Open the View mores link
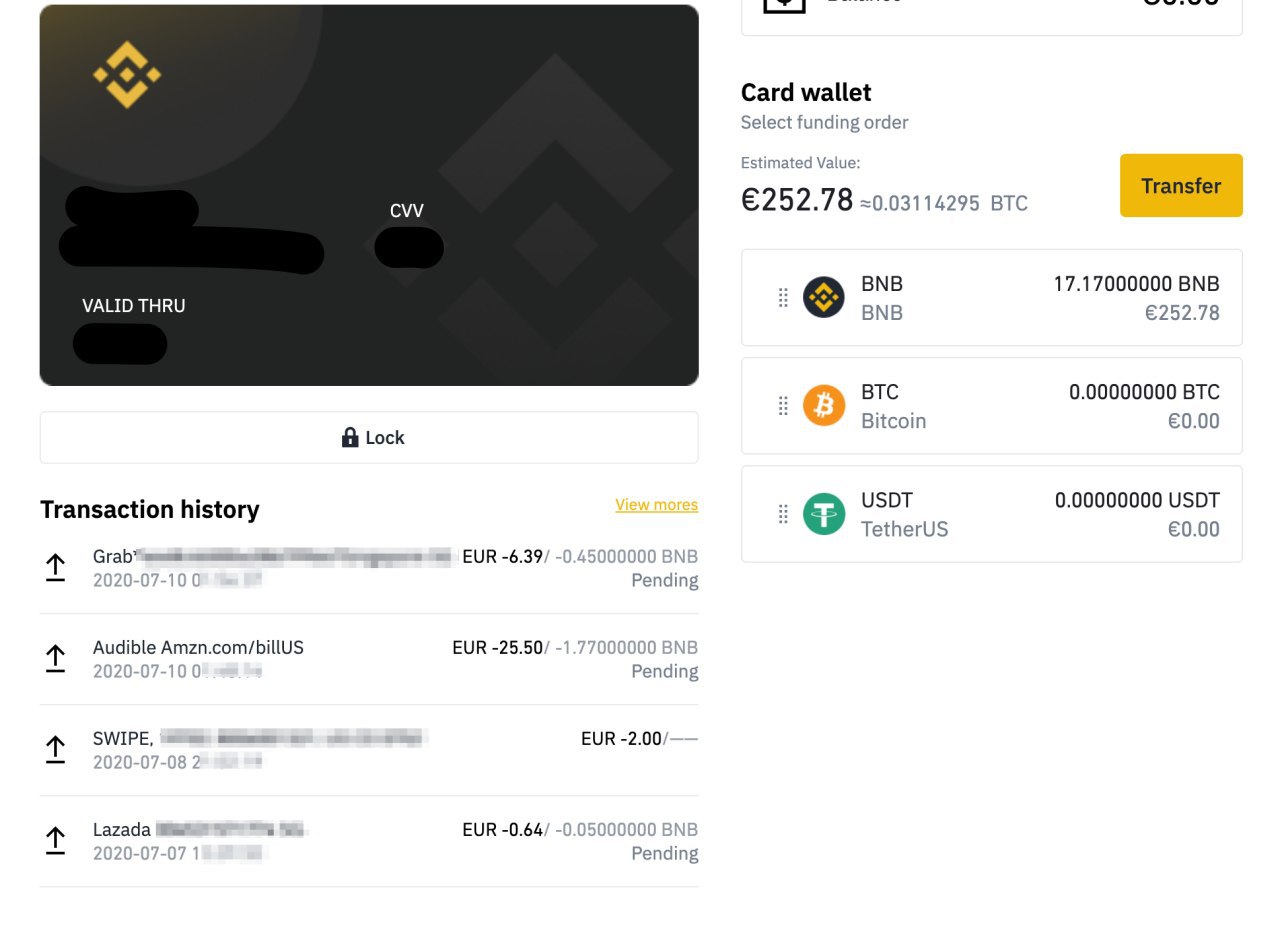1280x925 pixels. tap(656, 505)
